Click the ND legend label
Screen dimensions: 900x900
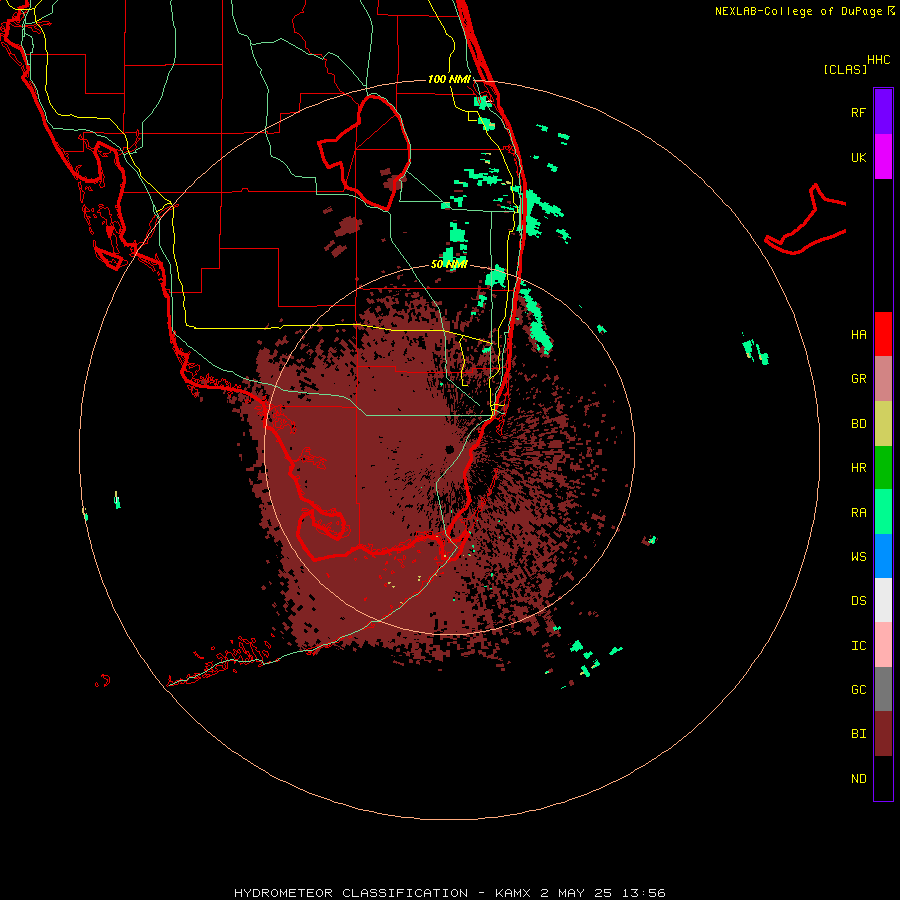858,779
